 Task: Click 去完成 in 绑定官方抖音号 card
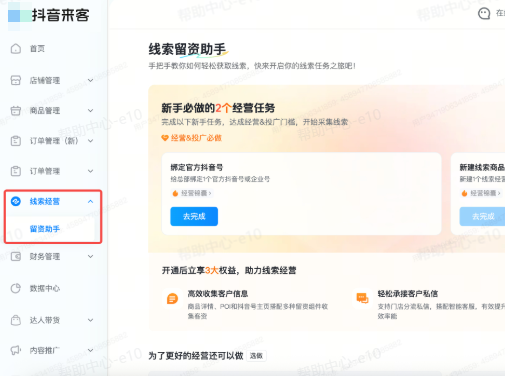194,216
